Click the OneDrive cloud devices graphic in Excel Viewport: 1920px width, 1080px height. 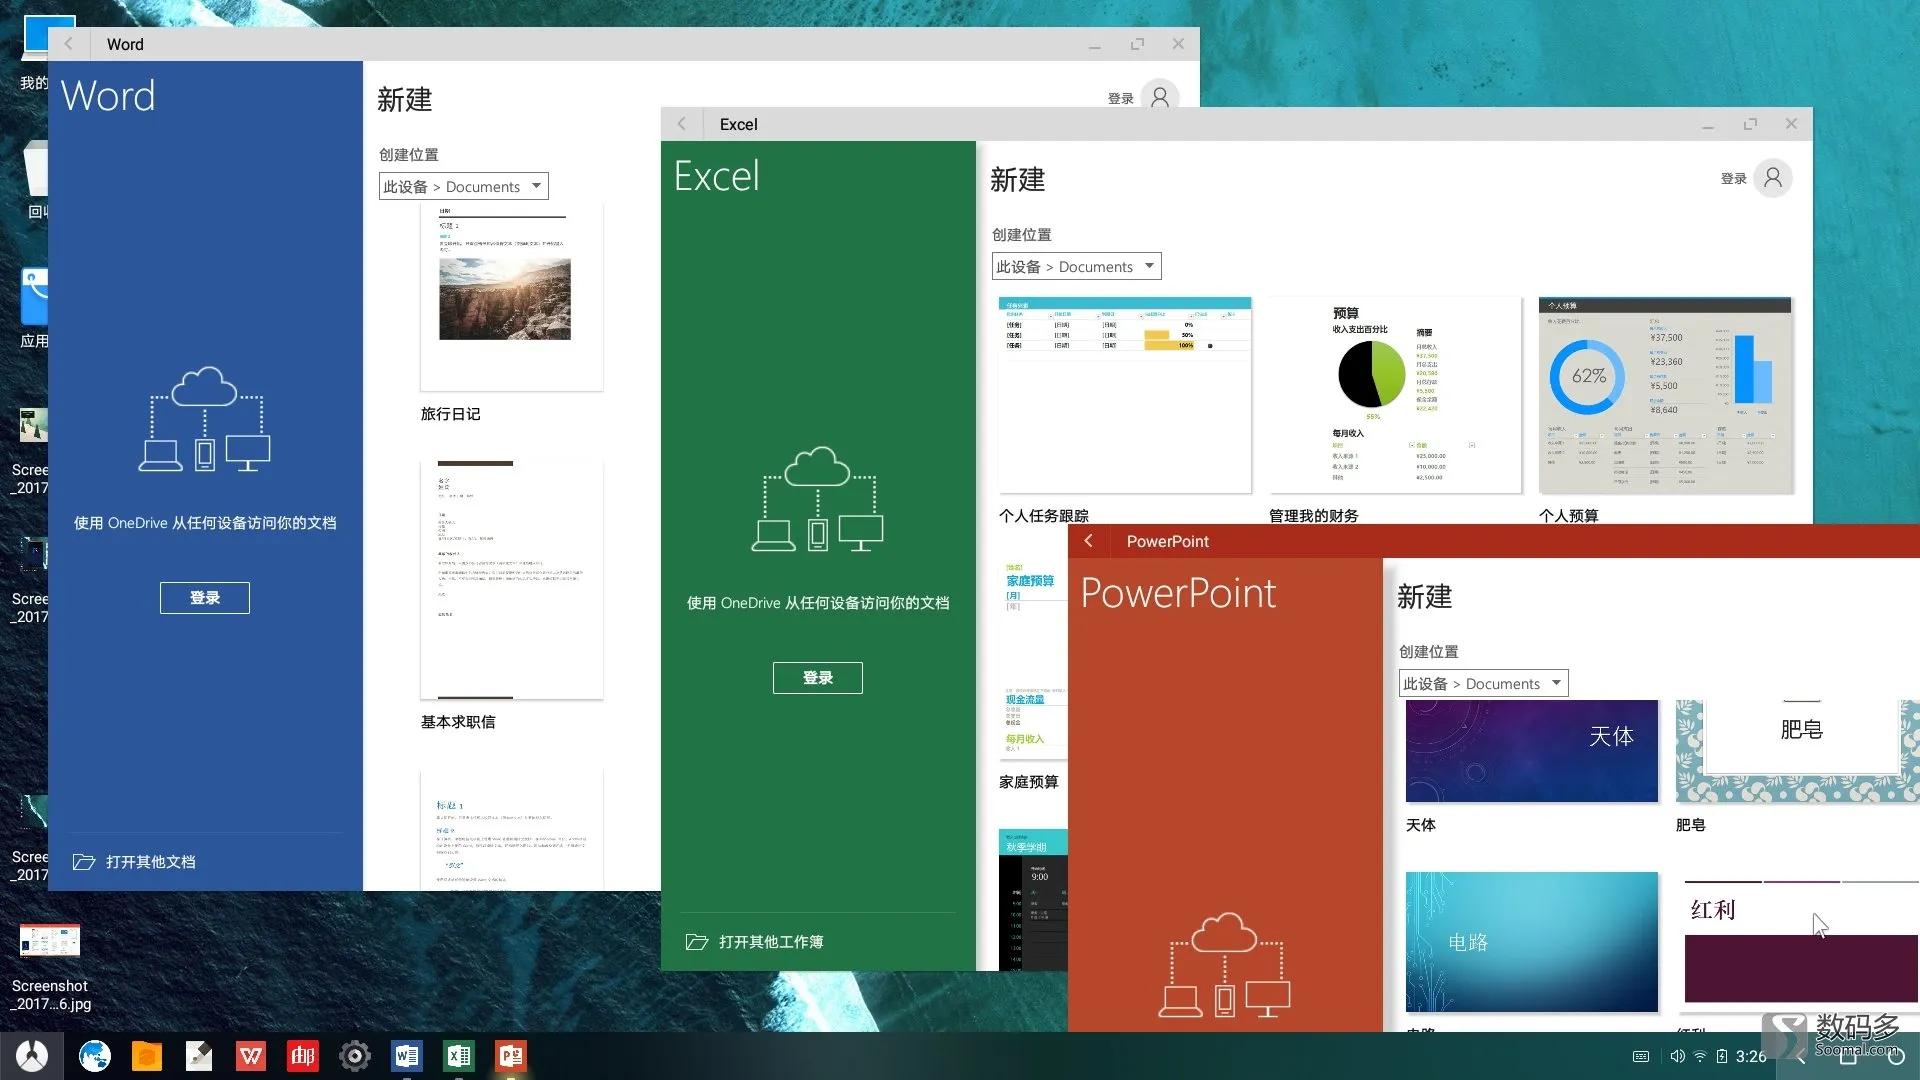(x=818, y=499)
